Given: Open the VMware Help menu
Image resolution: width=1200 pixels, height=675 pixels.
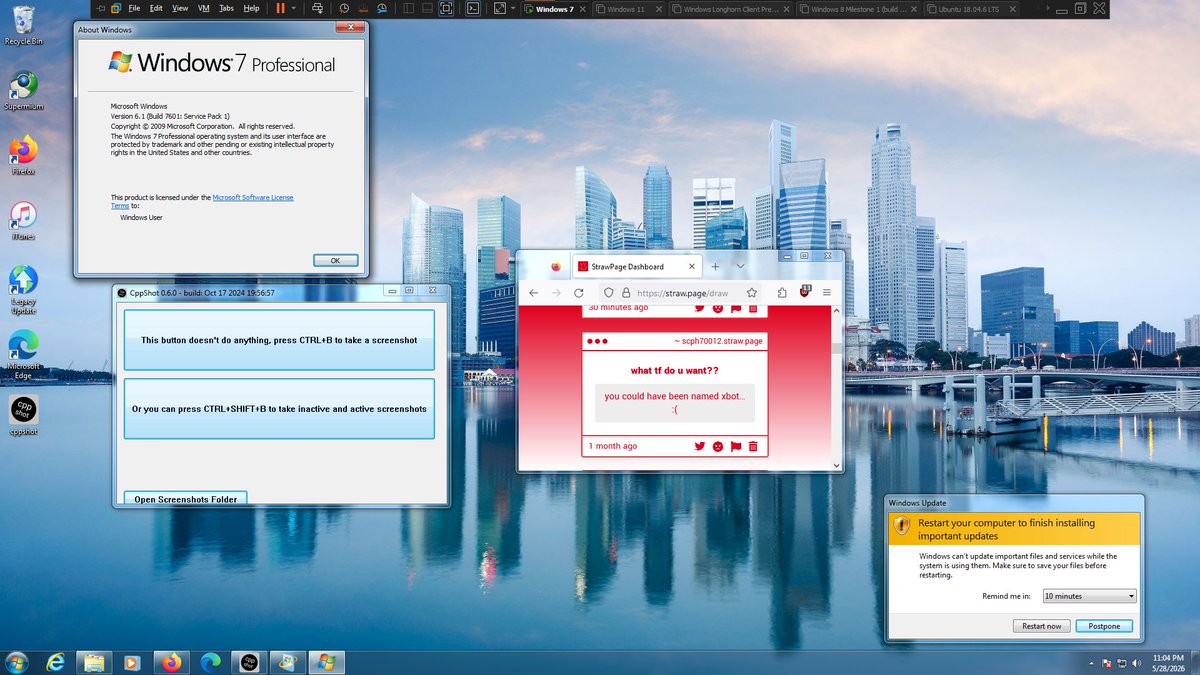Looking at the screenshot, I should coord(251,8).
